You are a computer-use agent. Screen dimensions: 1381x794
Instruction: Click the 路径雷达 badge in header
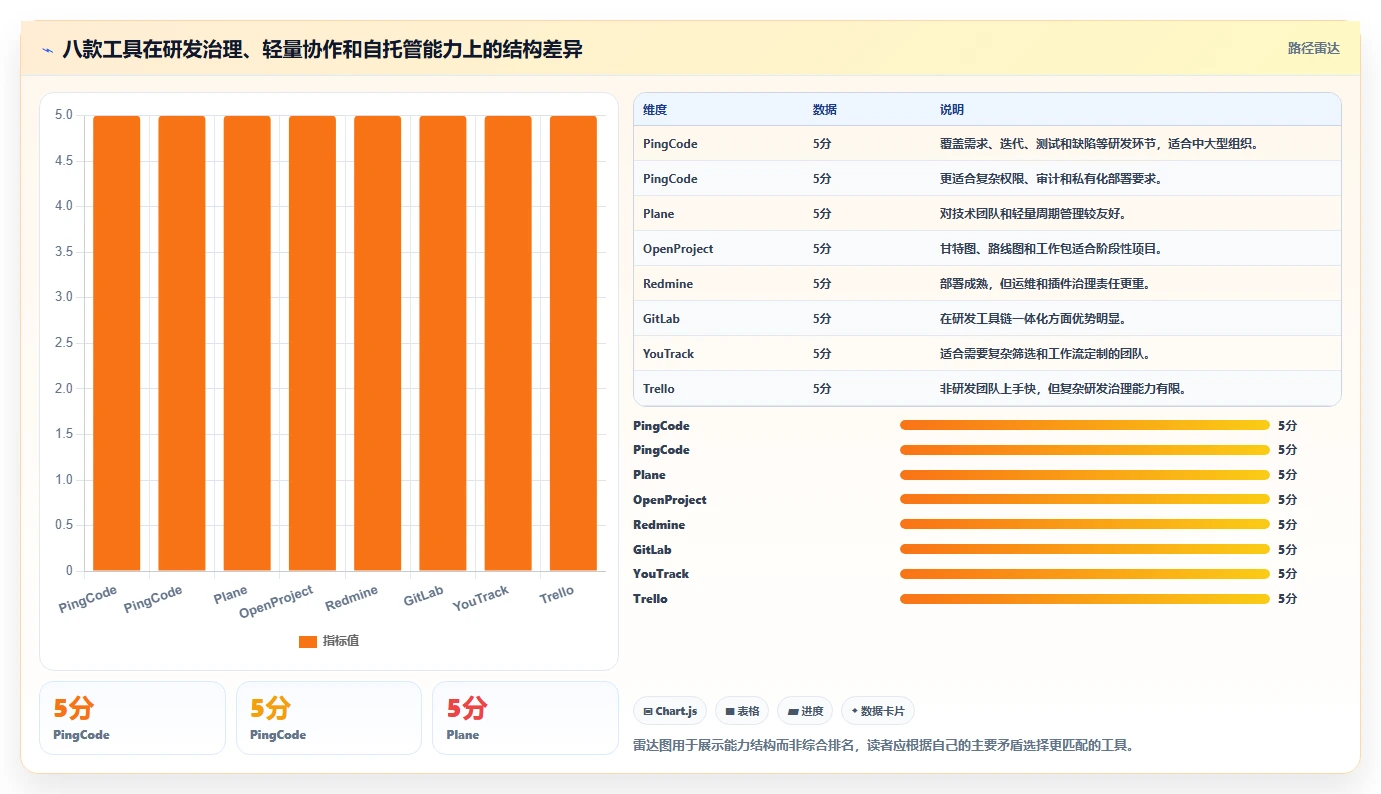pyautogui.click(x=1313, y=48)
